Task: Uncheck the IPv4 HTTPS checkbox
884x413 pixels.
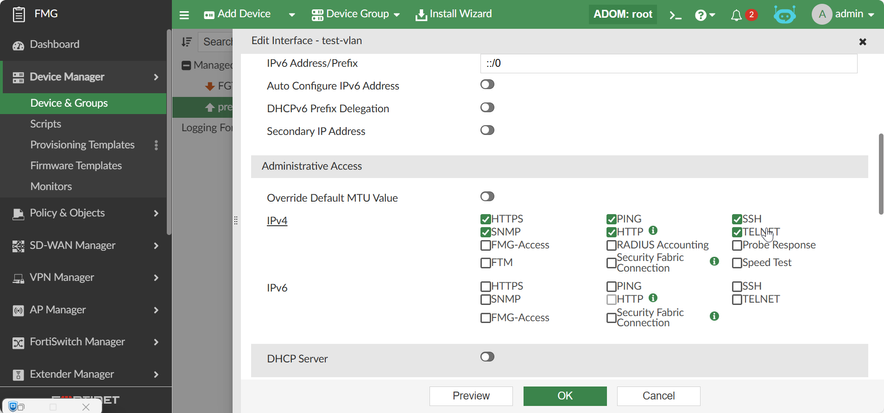Action: pyautogui.click(x=486, y=219)
